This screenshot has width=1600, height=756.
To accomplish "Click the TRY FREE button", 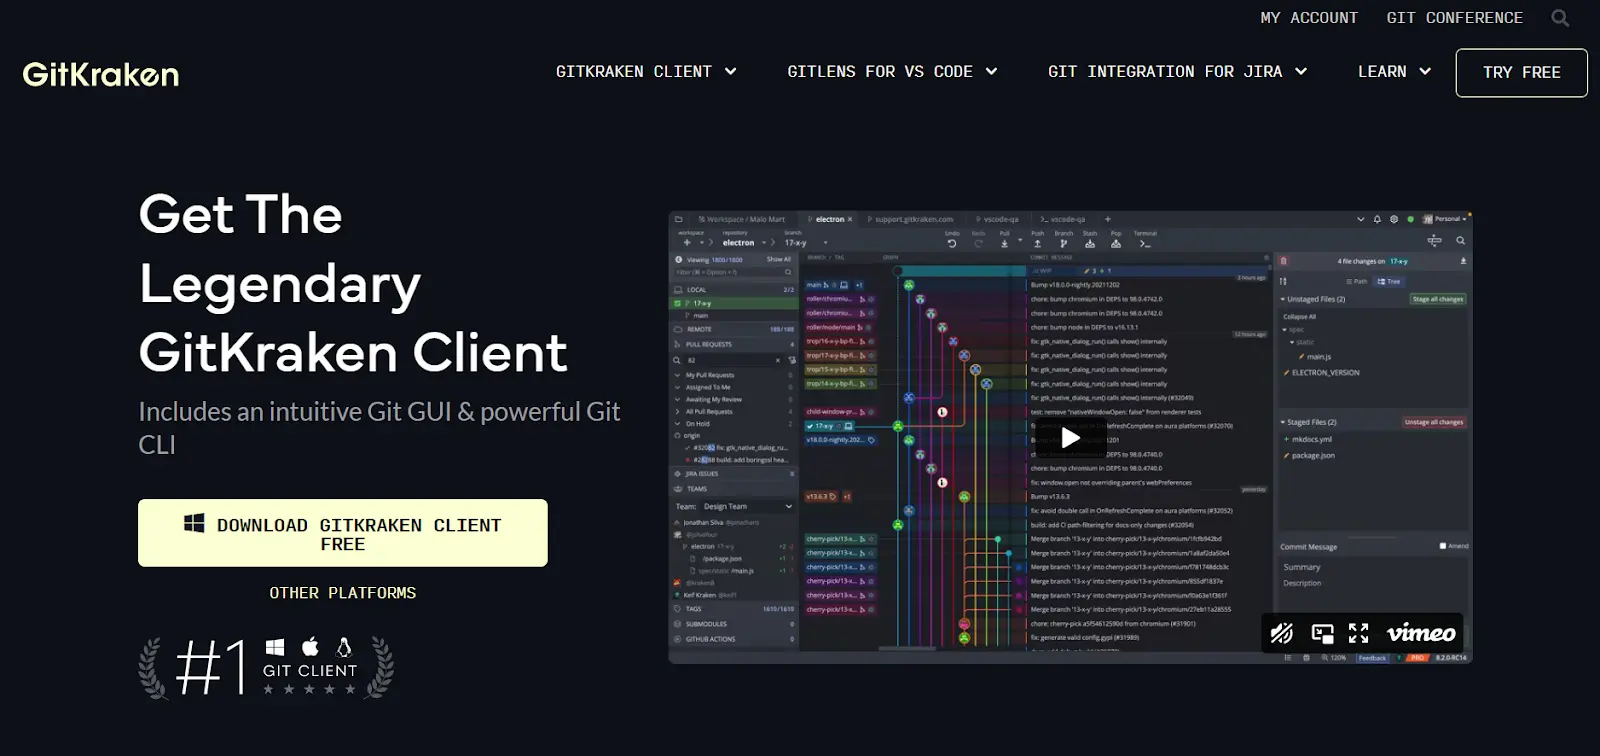I will pyautogui.click(x=1521, y=73).
